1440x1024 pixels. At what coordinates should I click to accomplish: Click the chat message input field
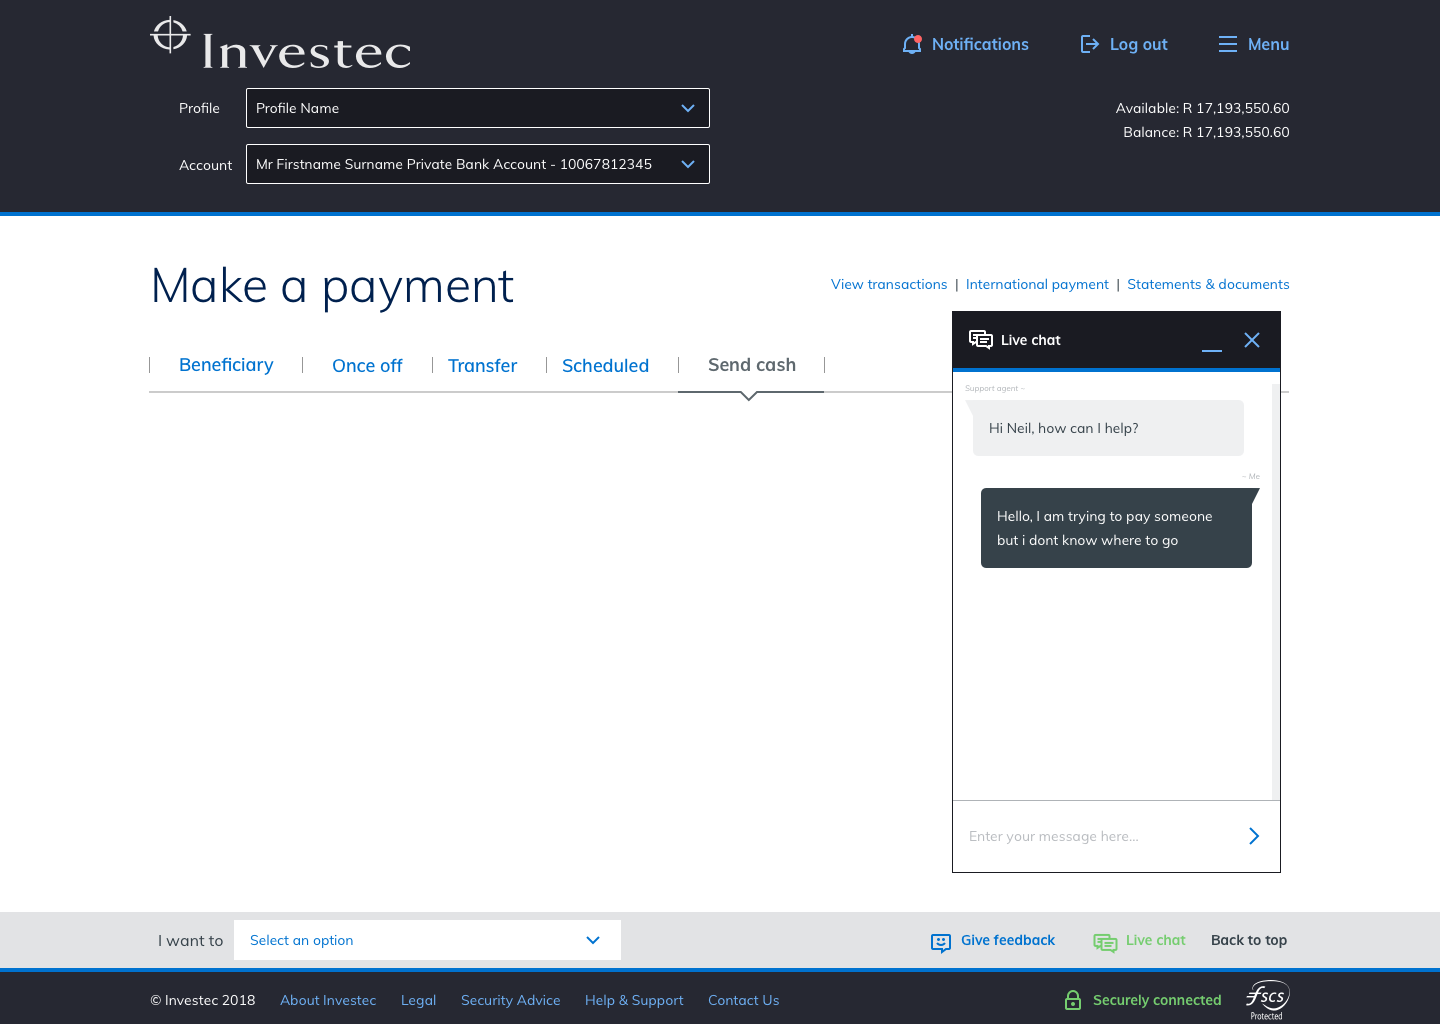(x=1095, y=836)
